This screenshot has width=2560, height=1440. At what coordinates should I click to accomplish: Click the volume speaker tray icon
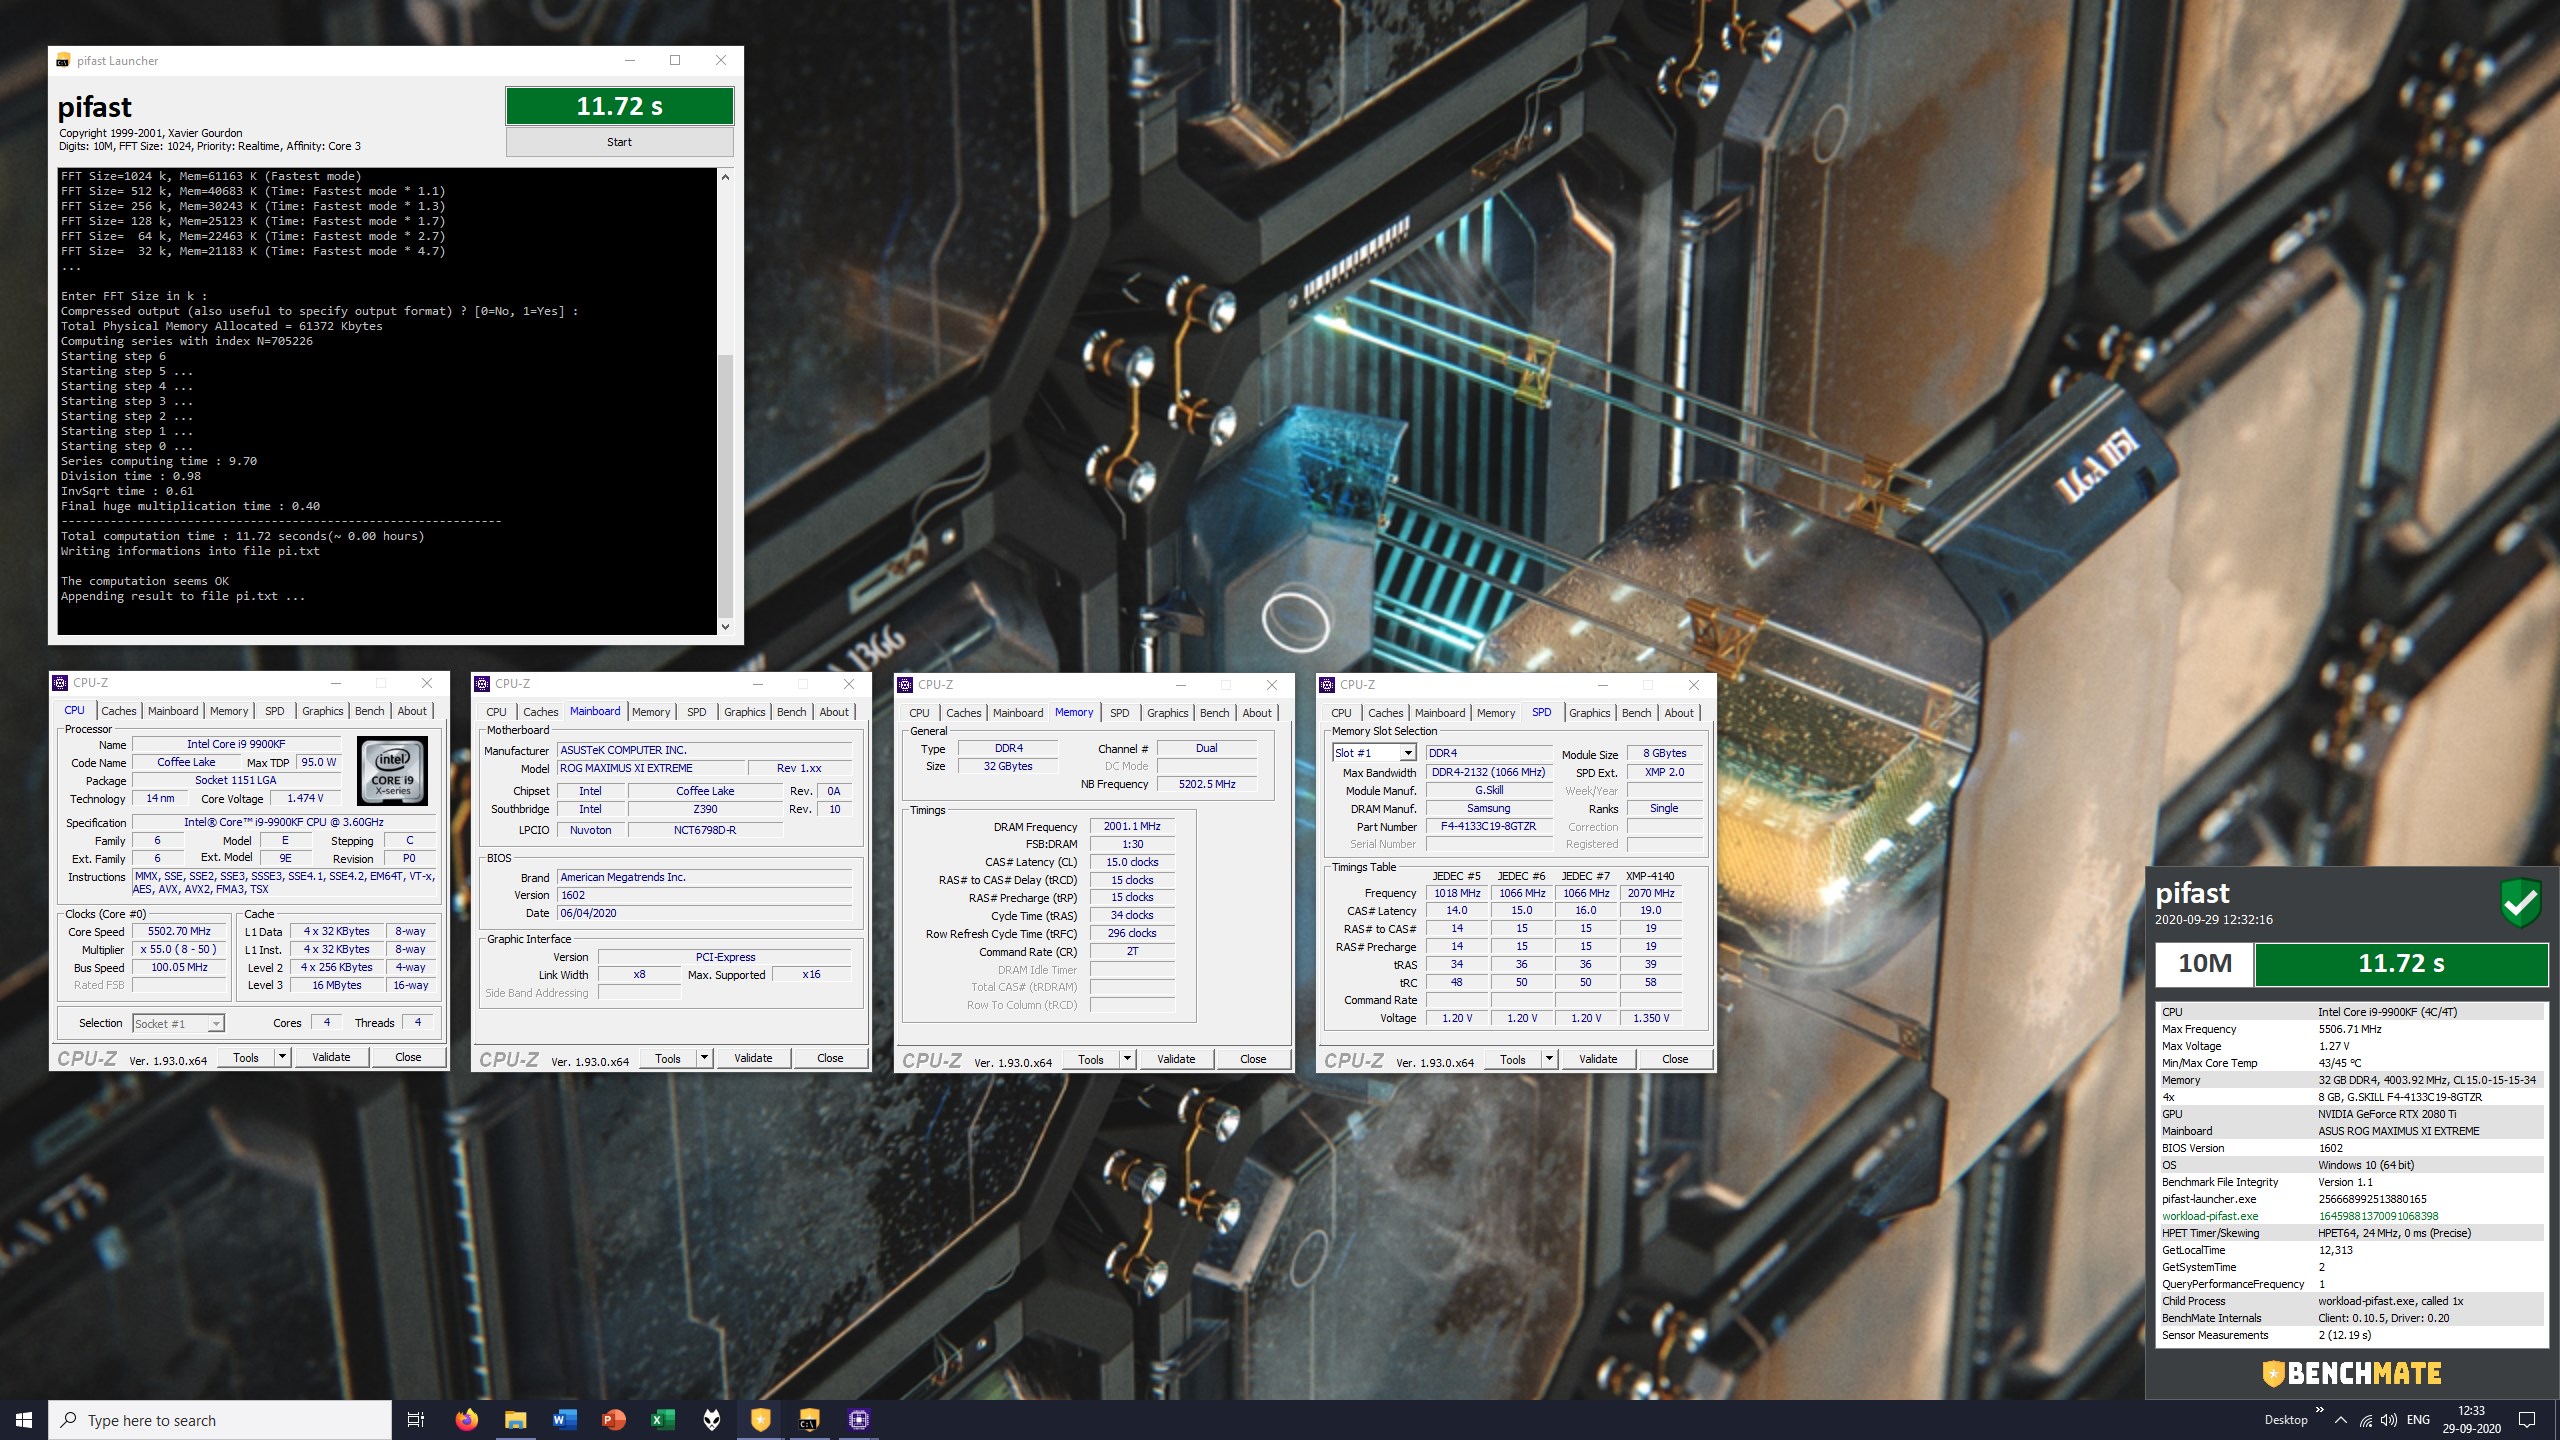tap(2389, 1420)
